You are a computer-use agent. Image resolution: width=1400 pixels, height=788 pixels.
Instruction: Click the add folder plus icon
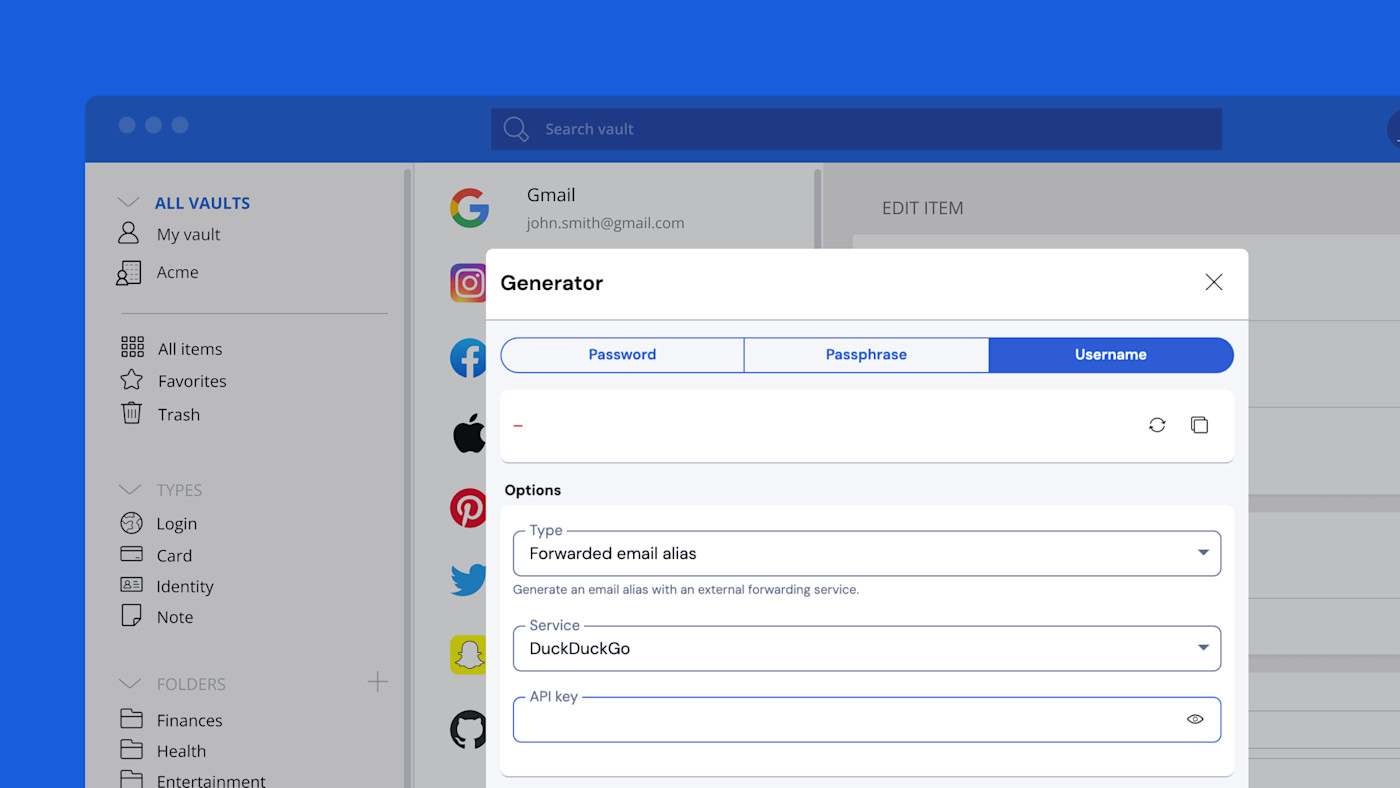377,682
